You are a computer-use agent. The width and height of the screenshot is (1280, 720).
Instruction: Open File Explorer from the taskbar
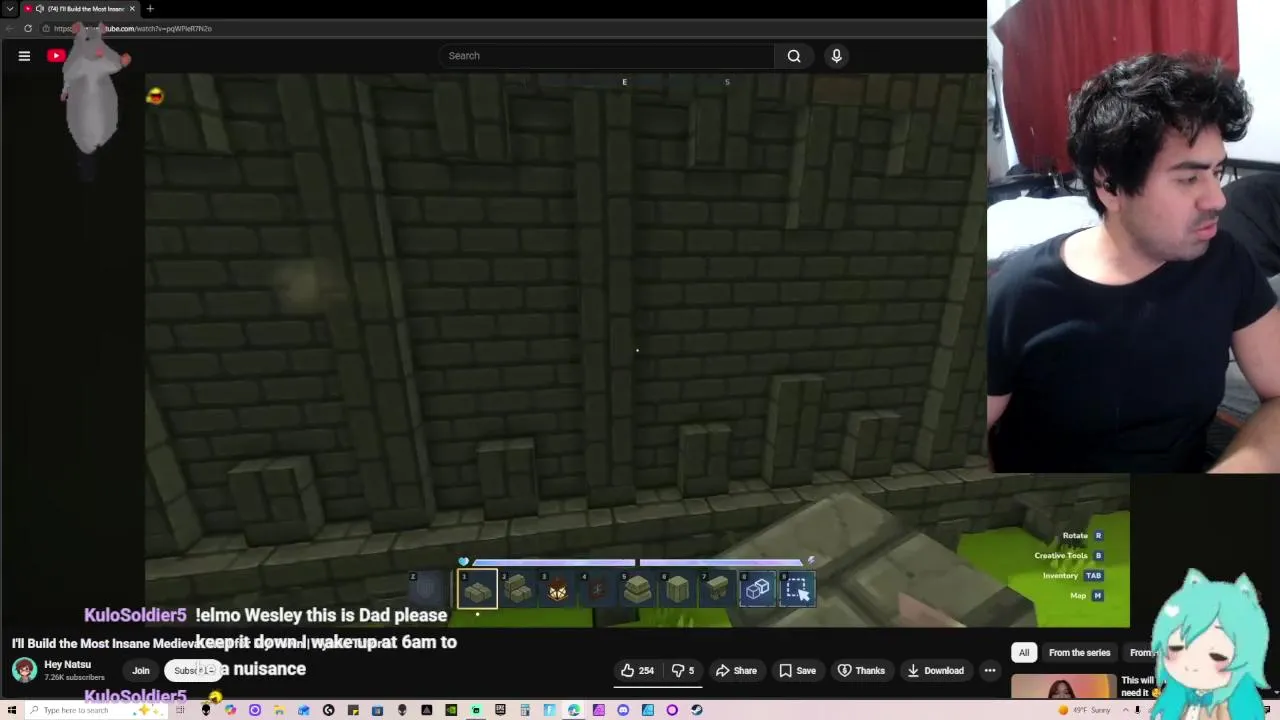[x=279, y=710]
